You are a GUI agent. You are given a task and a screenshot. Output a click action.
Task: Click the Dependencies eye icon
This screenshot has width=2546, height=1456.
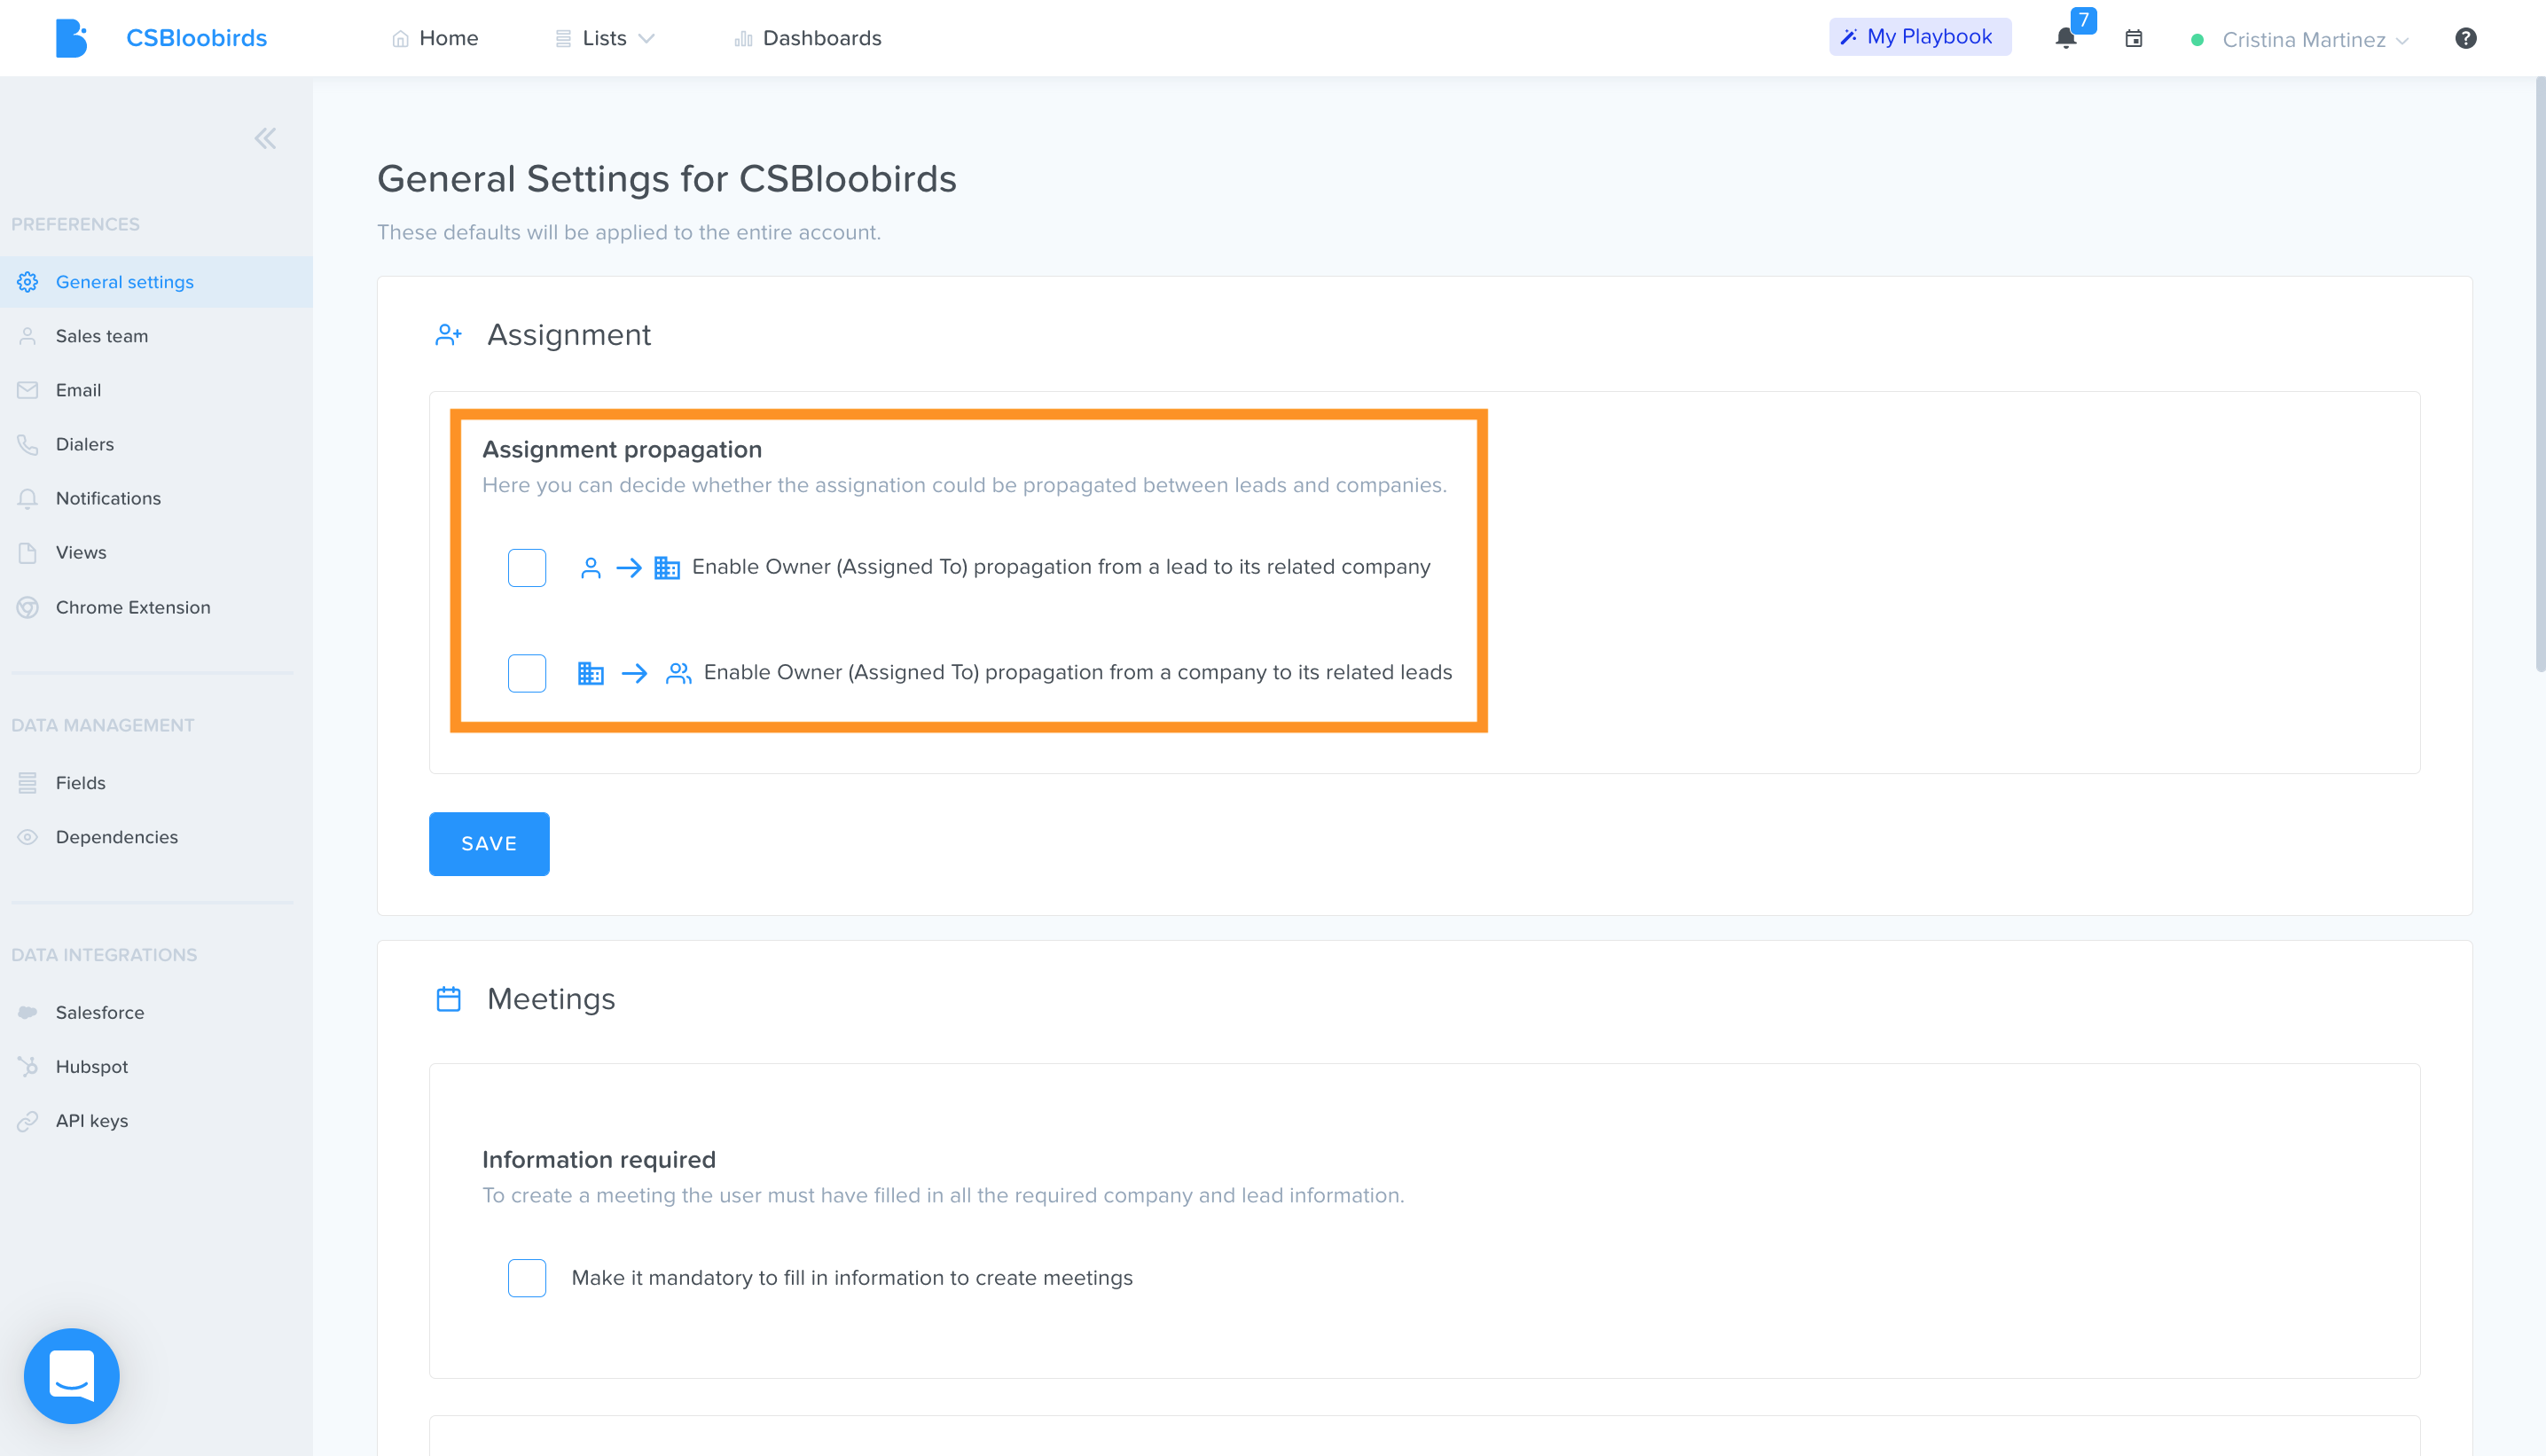(28, 837)
